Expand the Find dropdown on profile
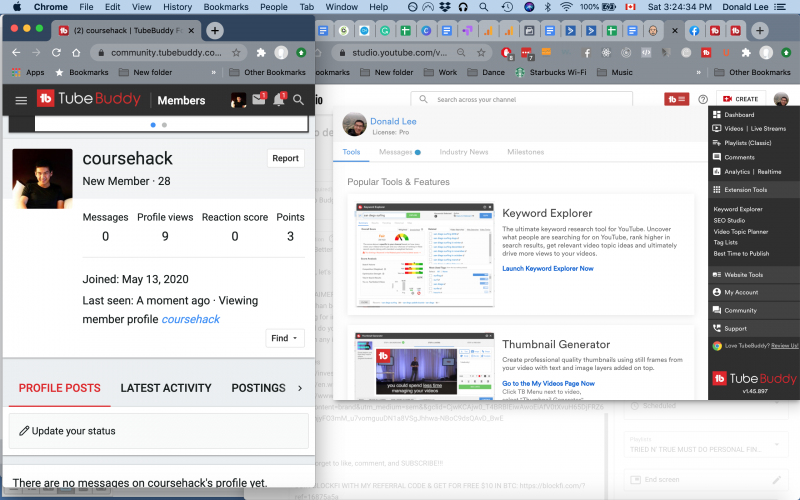 tap(285, 339)
